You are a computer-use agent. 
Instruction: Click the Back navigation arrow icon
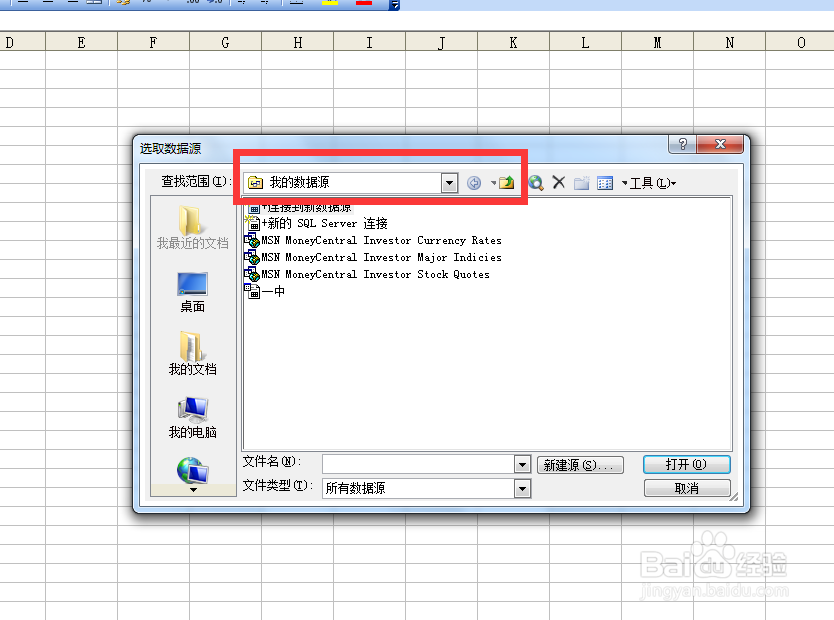point(473,183)
